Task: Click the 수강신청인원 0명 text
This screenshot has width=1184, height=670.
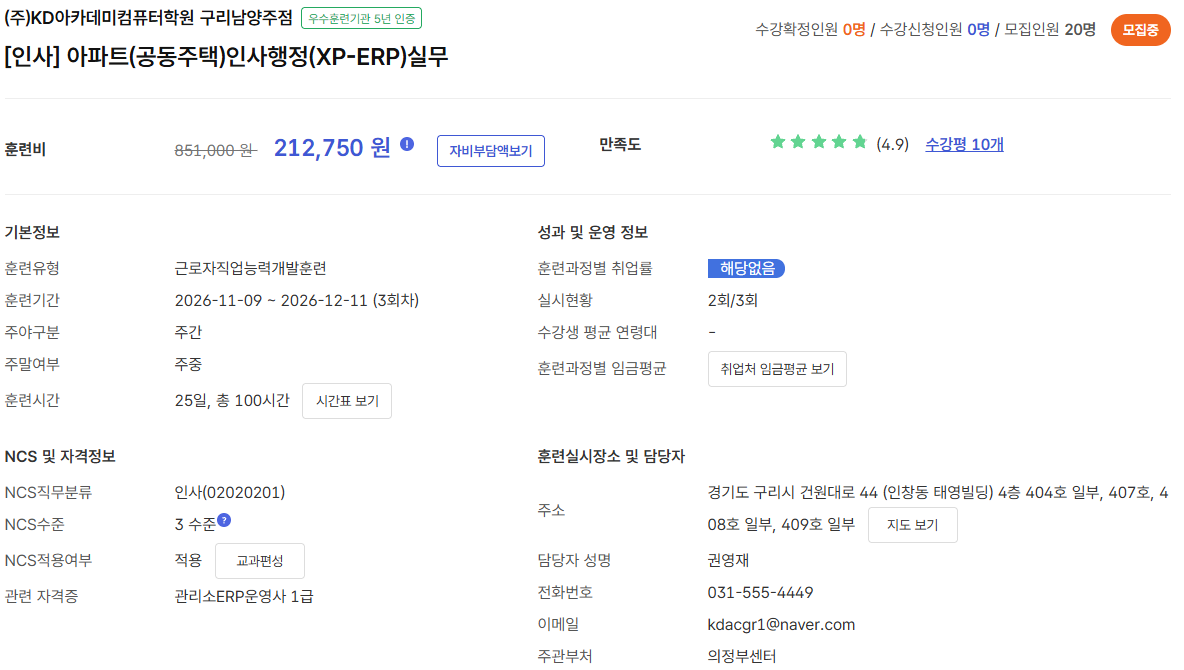Action: 935,29
